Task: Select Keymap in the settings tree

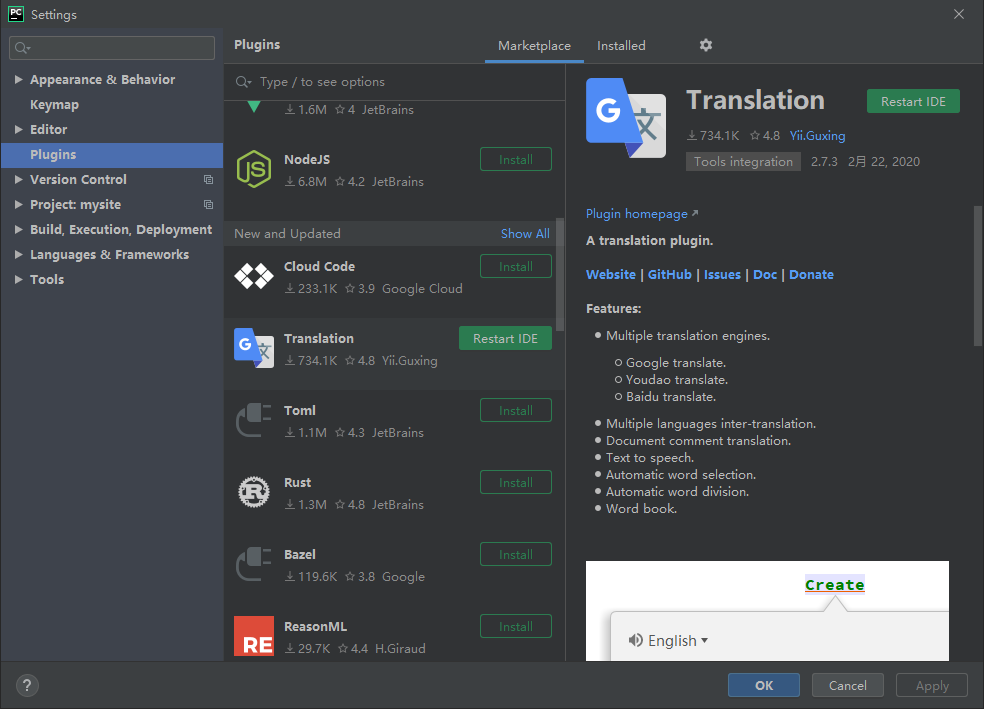Action: coord(54,104)
